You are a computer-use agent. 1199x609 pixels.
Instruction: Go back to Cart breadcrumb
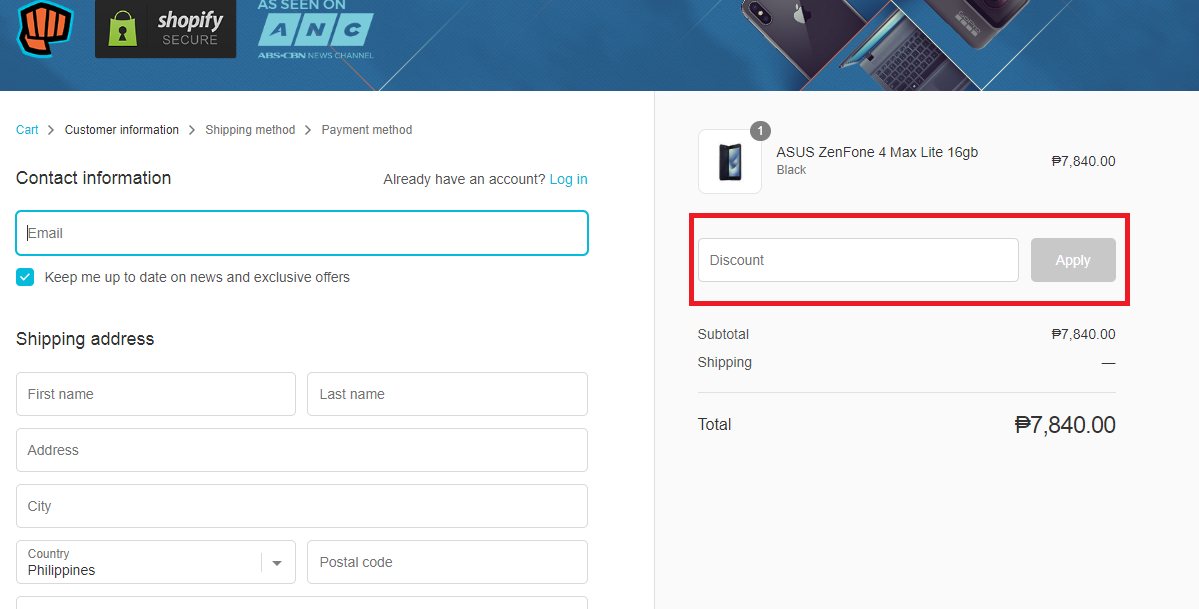[x=27, y=130]
